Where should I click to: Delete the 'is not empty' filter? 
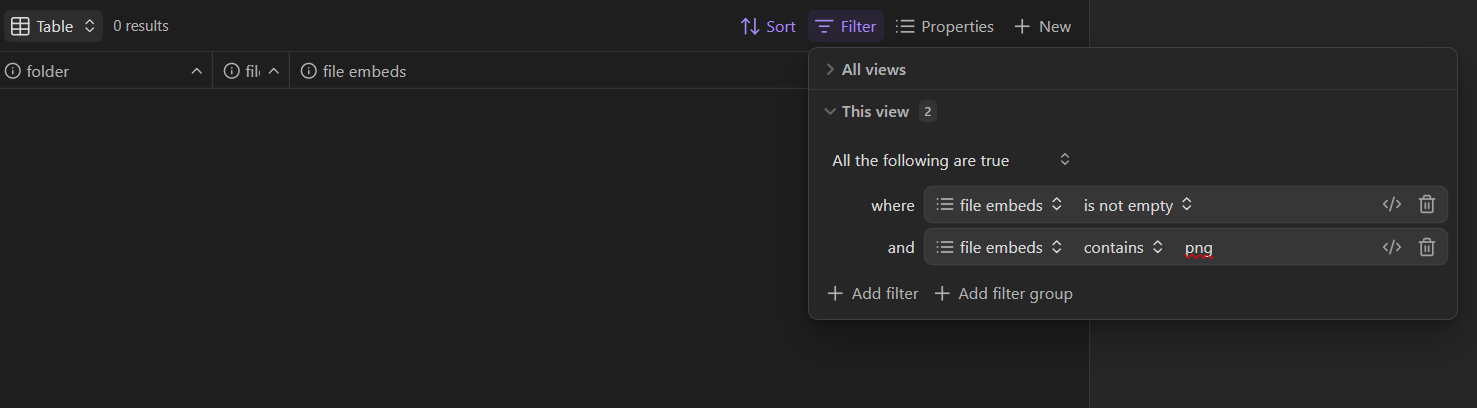(1427, 205)
